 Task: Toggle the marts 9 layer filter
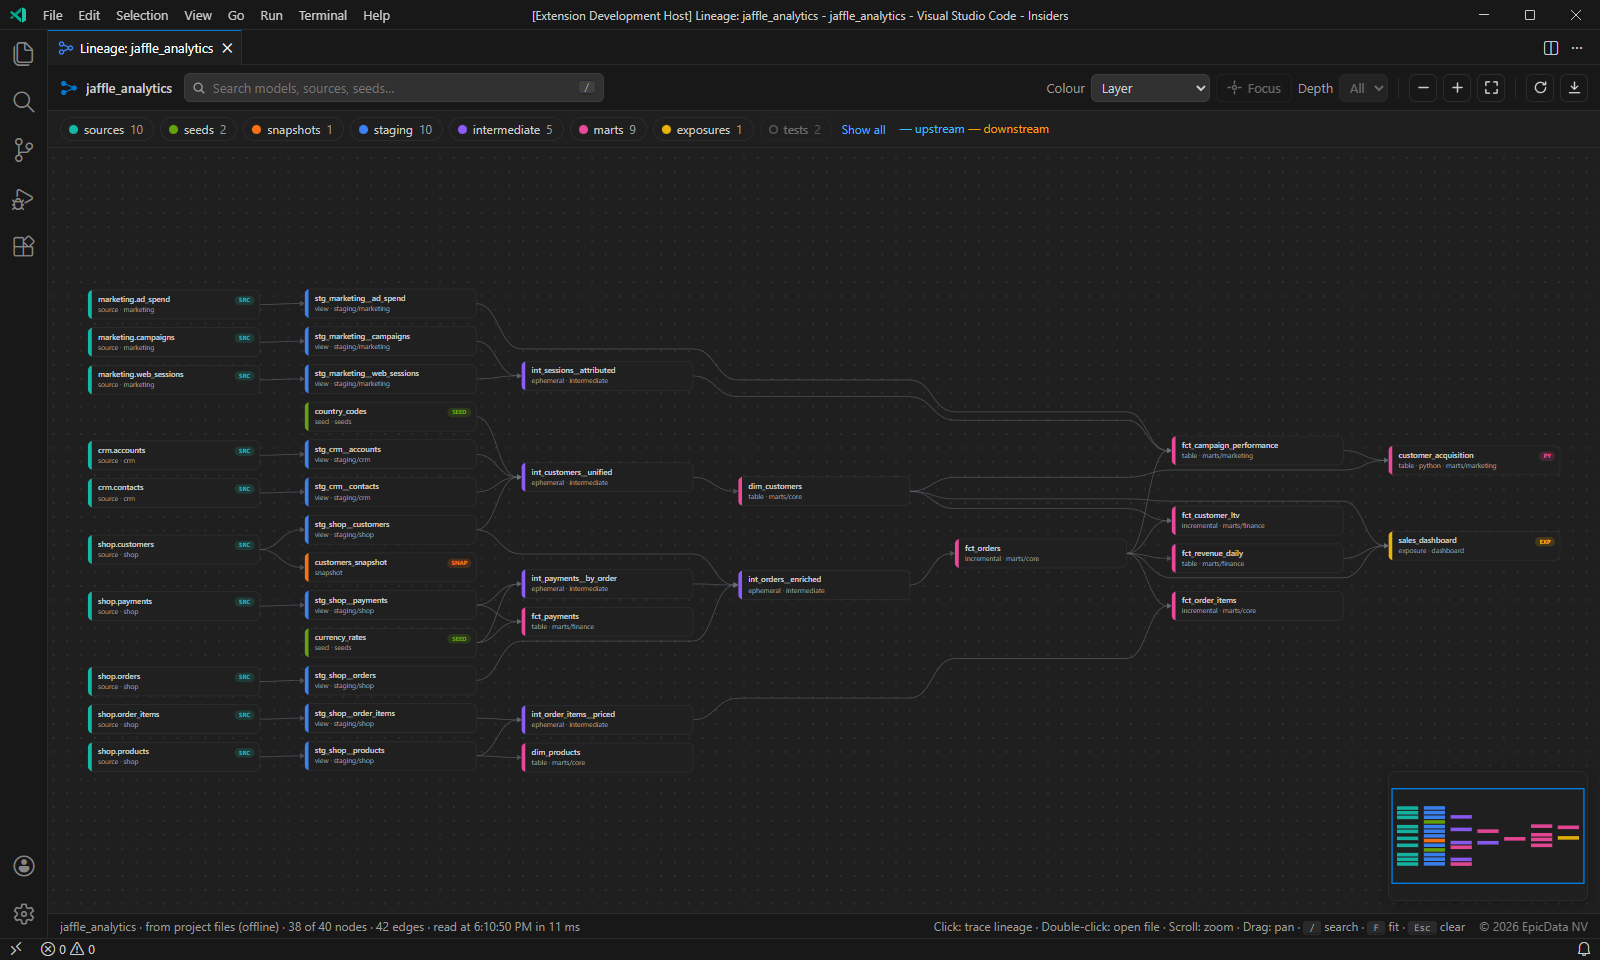pyautogui.click(x=608, y=130)
